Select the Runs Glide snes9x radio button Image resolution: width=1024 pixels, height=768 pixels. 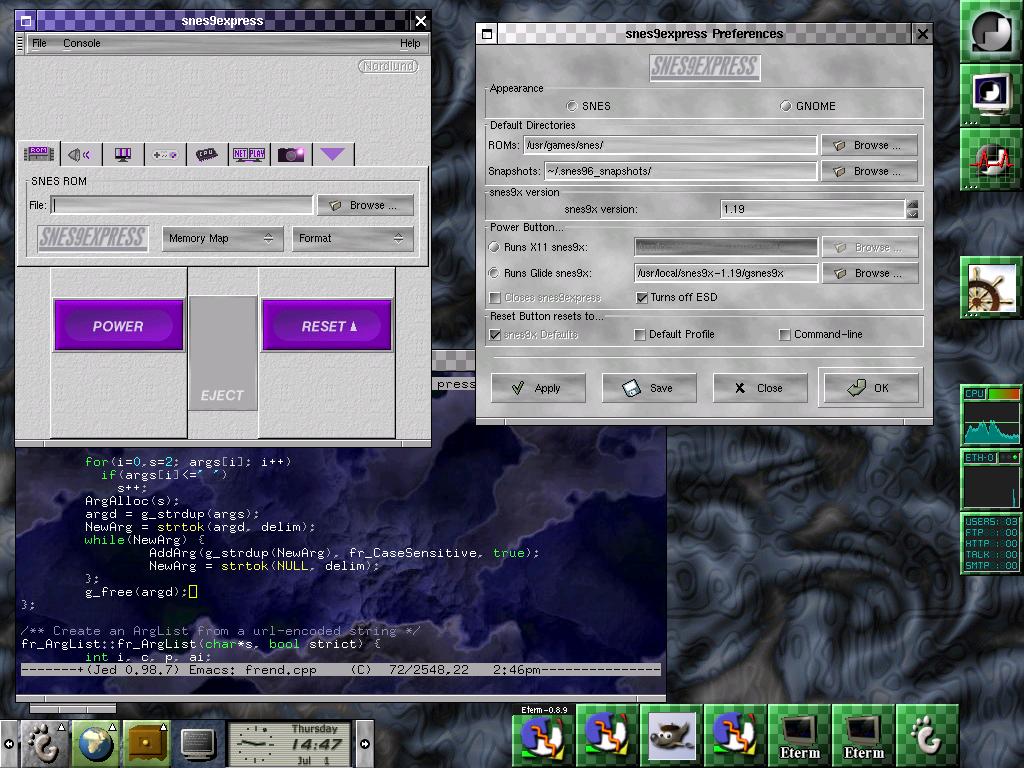(494, 273)
